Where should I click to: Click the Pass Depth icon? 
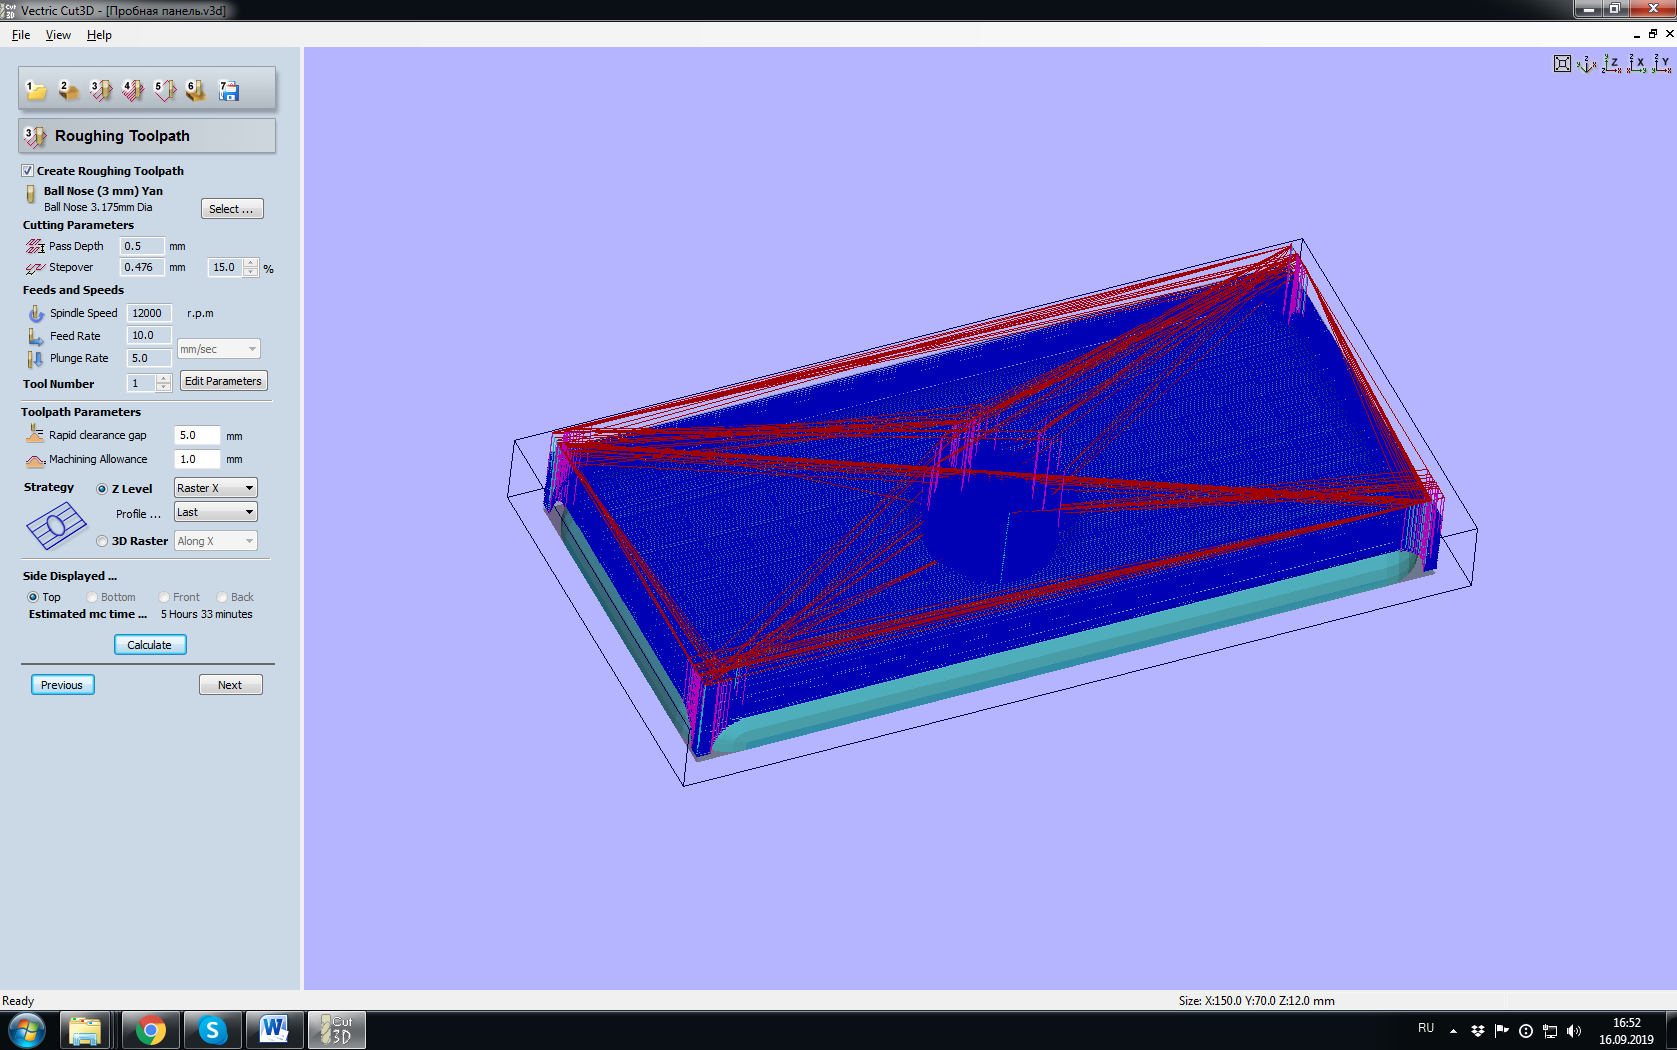coord(35,246)
